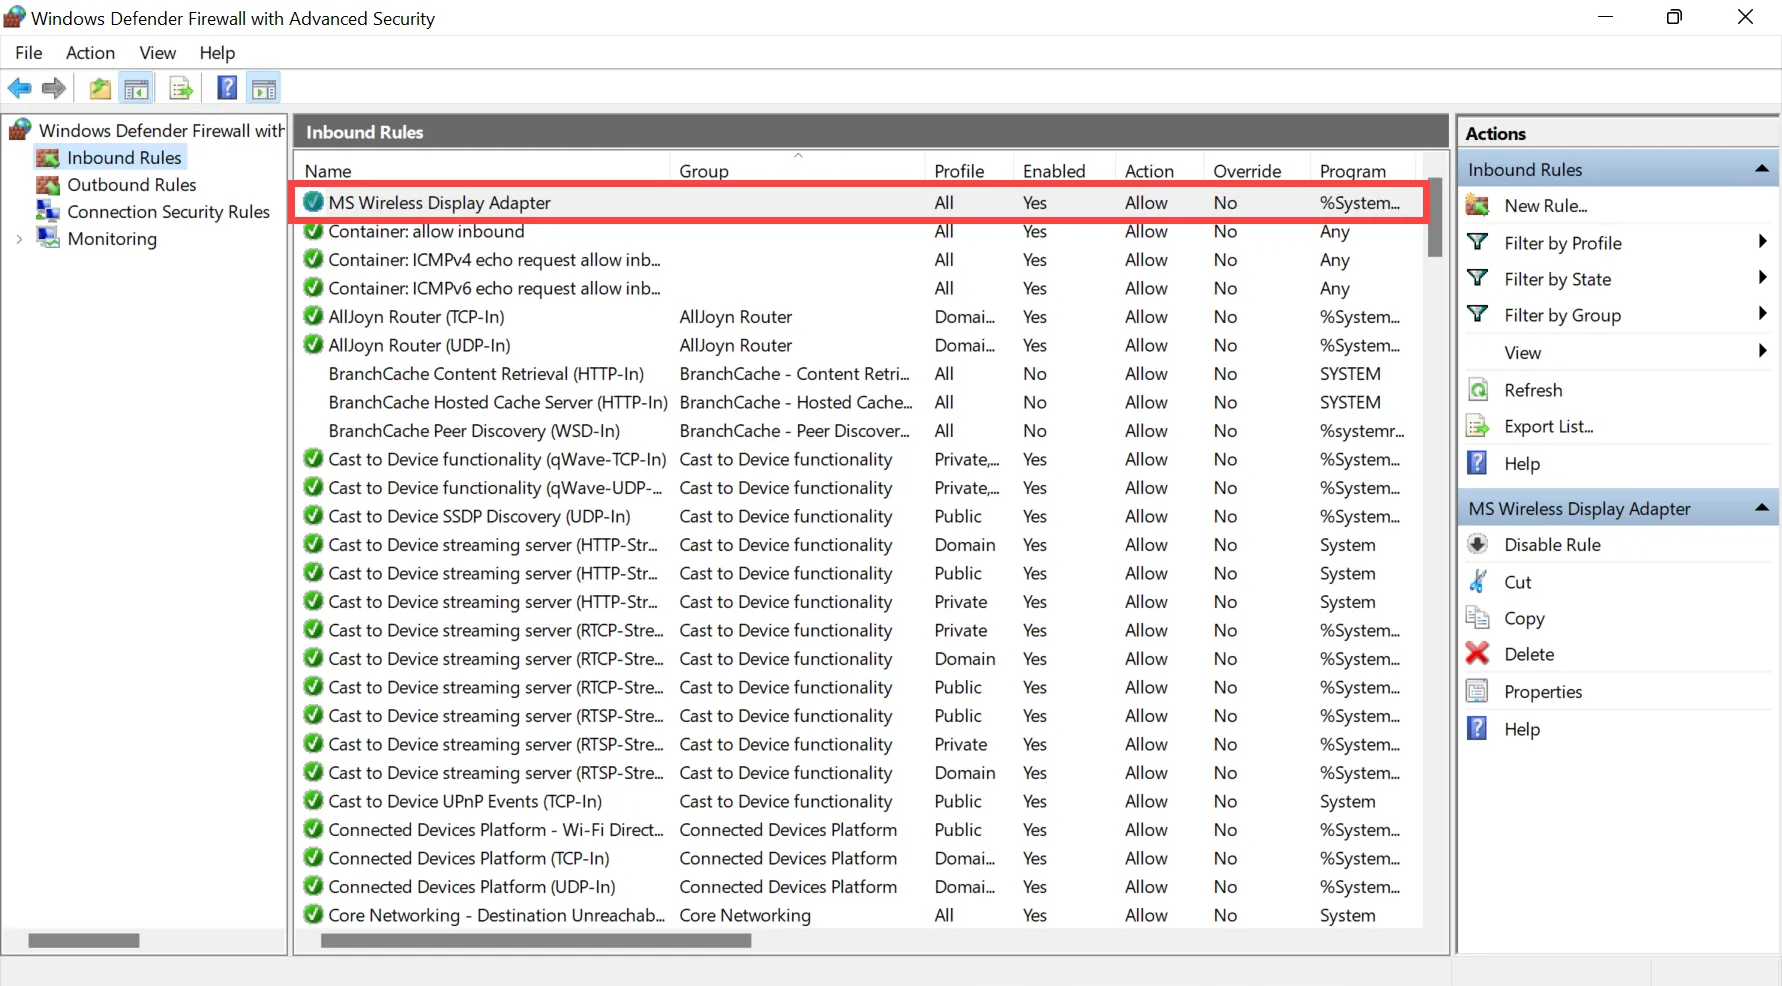This screenshot has width=1782, height=986.
Task: Click the Up one level folder icon
Action: point(100,88)
